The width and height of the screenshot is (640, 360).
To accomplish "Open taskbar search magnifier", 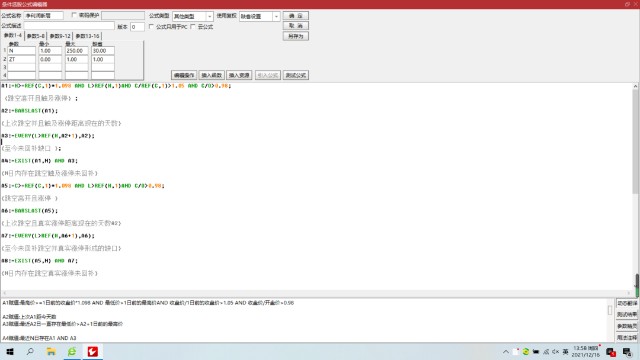I will [30, 351].
